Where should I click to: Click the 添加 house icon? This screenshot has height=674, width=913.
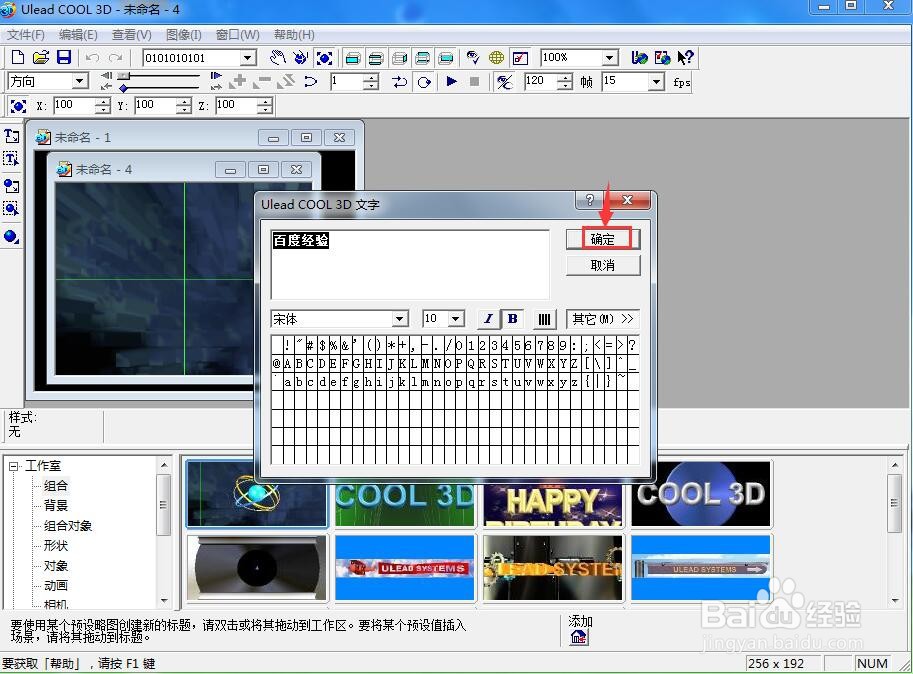pos(579,637)
